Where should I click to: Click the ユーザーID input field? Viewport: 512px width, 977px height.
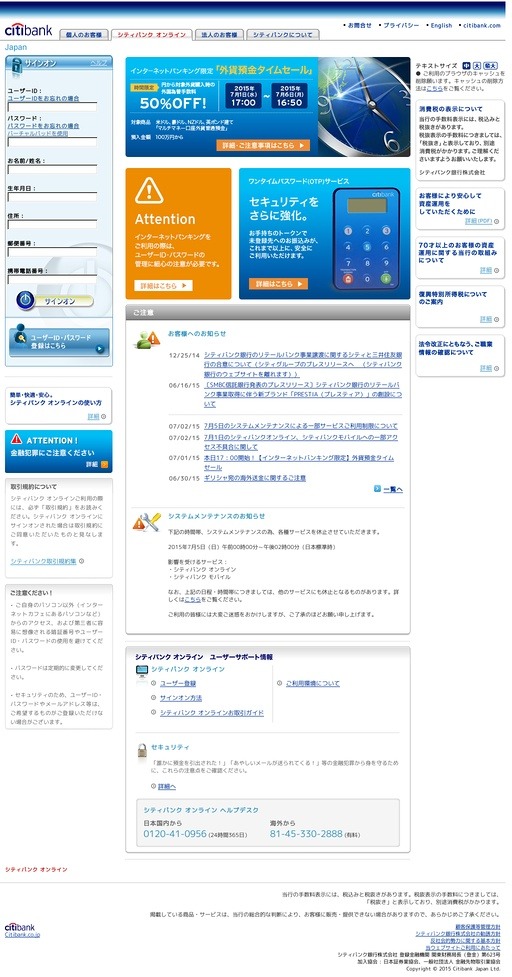(52, 107)
